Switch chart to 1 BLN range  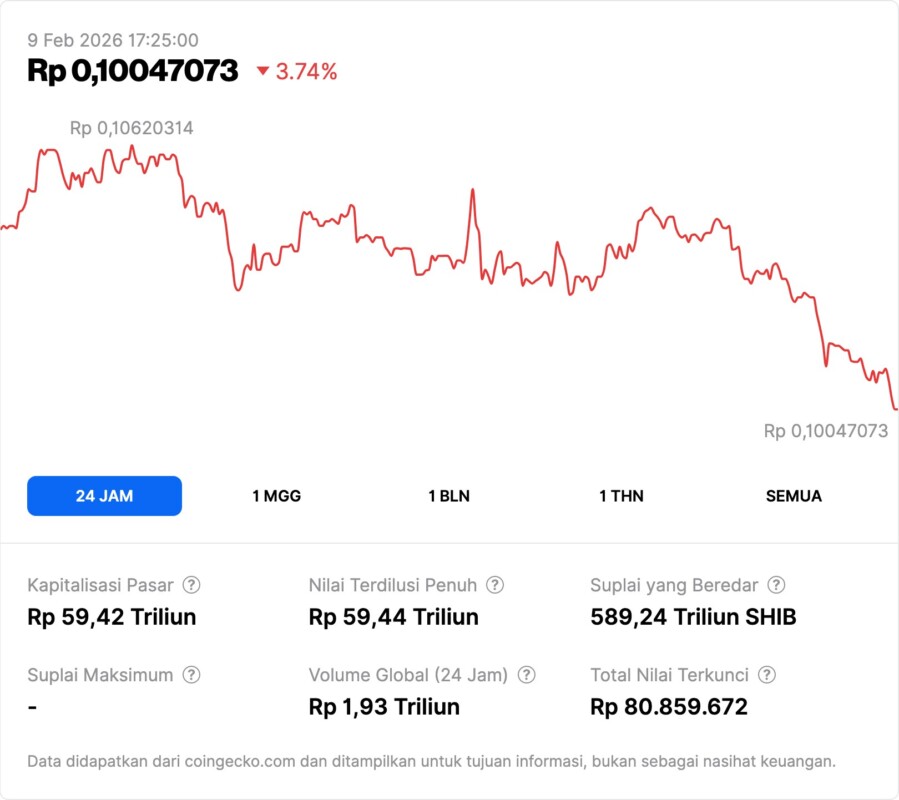pos(449,496)
